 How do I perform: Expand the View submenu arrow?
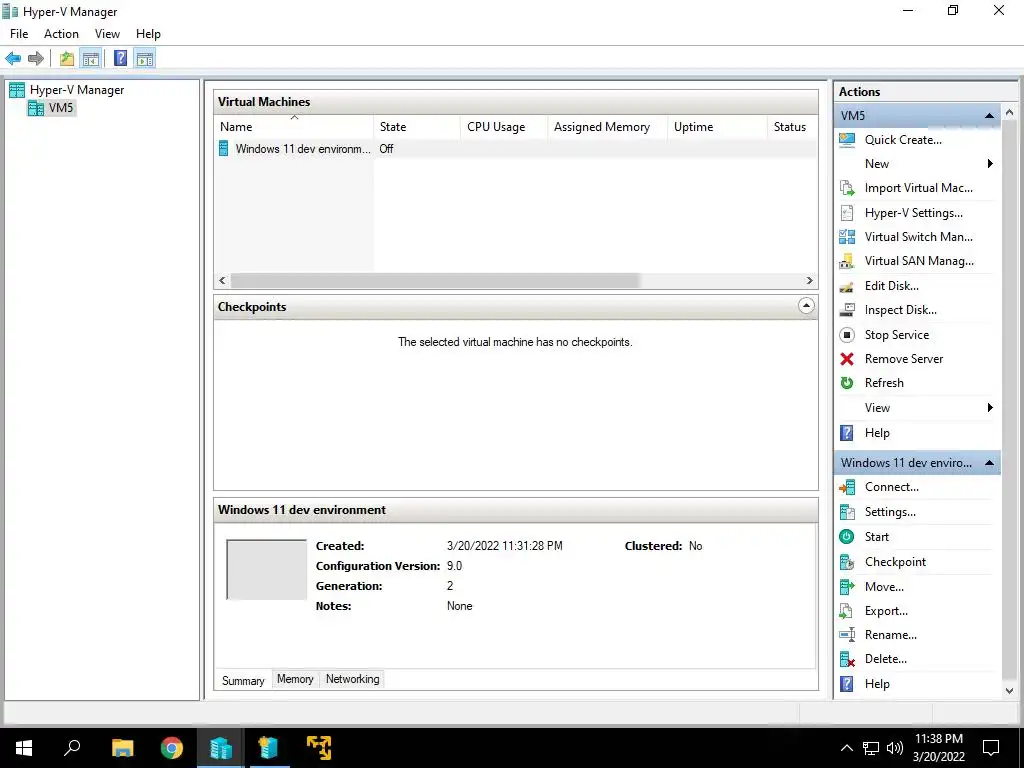click(x=990, y=408)
